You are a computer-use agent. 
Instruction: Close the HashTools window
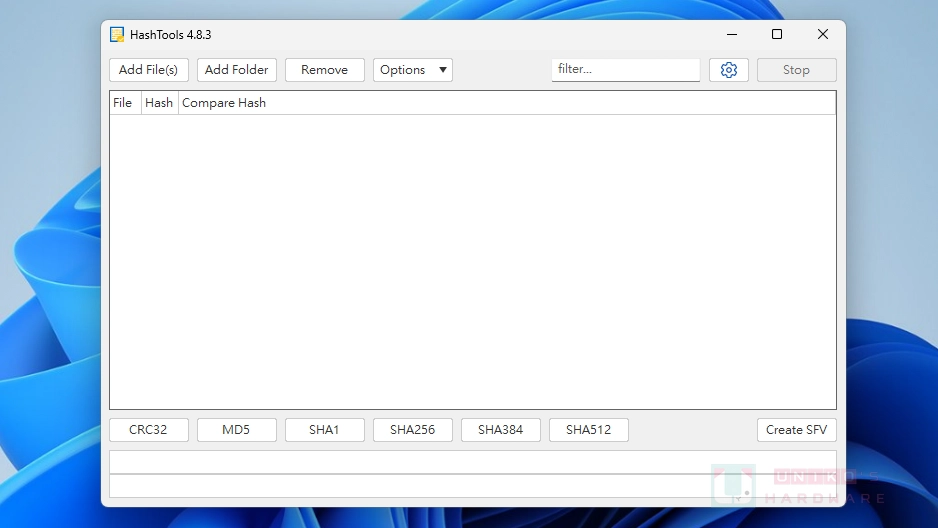(823, 35)
